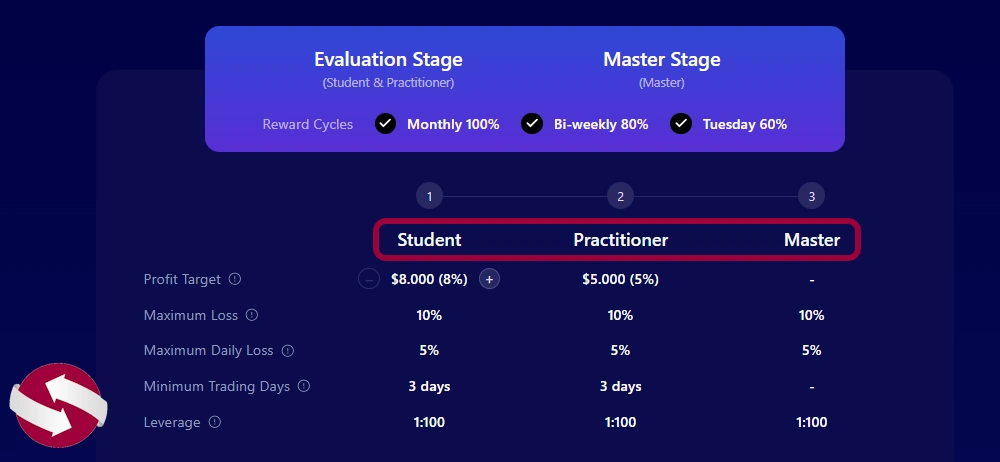This screenshot has width=1000, height=462.
Task: Click the Leverage info icon
Action: click(x=215, y=422)
